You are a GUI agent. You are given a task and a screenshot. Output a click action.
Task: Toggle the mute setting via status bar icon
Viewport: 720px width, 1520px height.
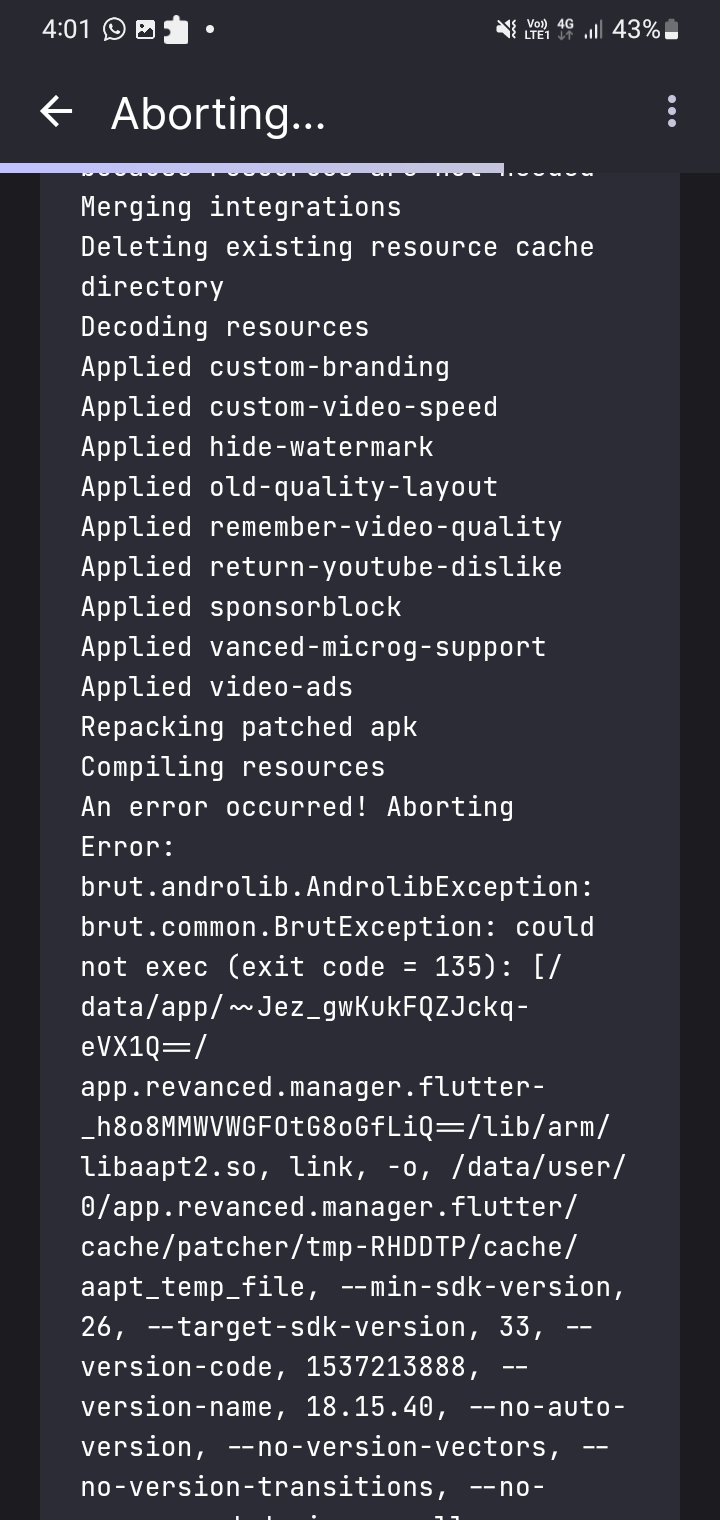(506, 30)
